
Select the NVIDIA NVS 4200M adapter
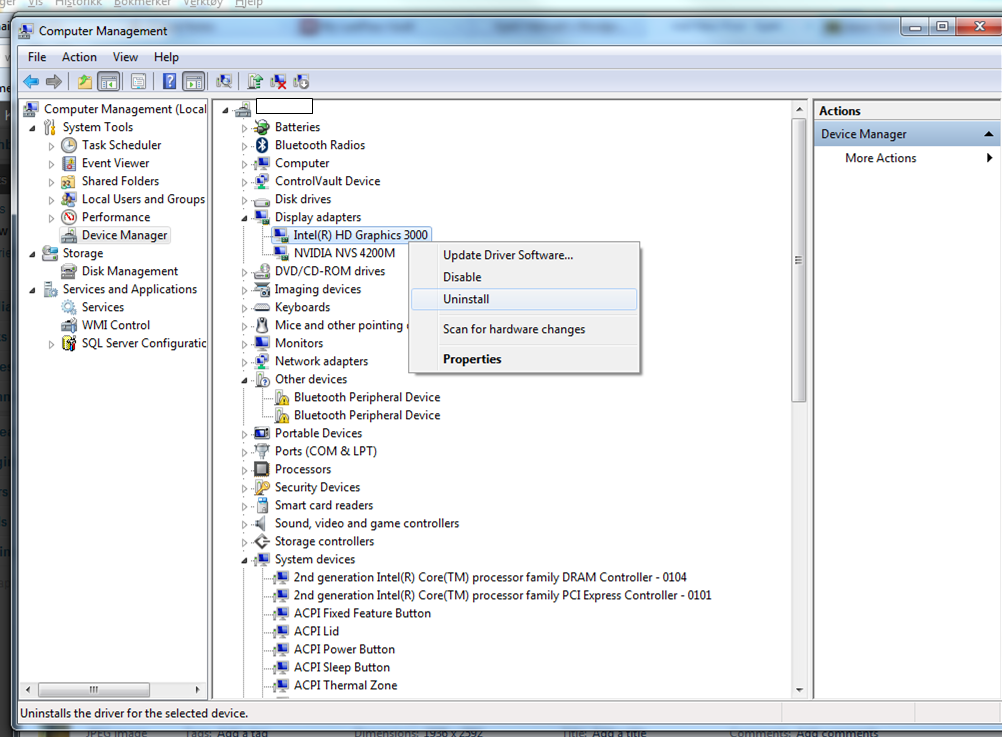(344, 253)
